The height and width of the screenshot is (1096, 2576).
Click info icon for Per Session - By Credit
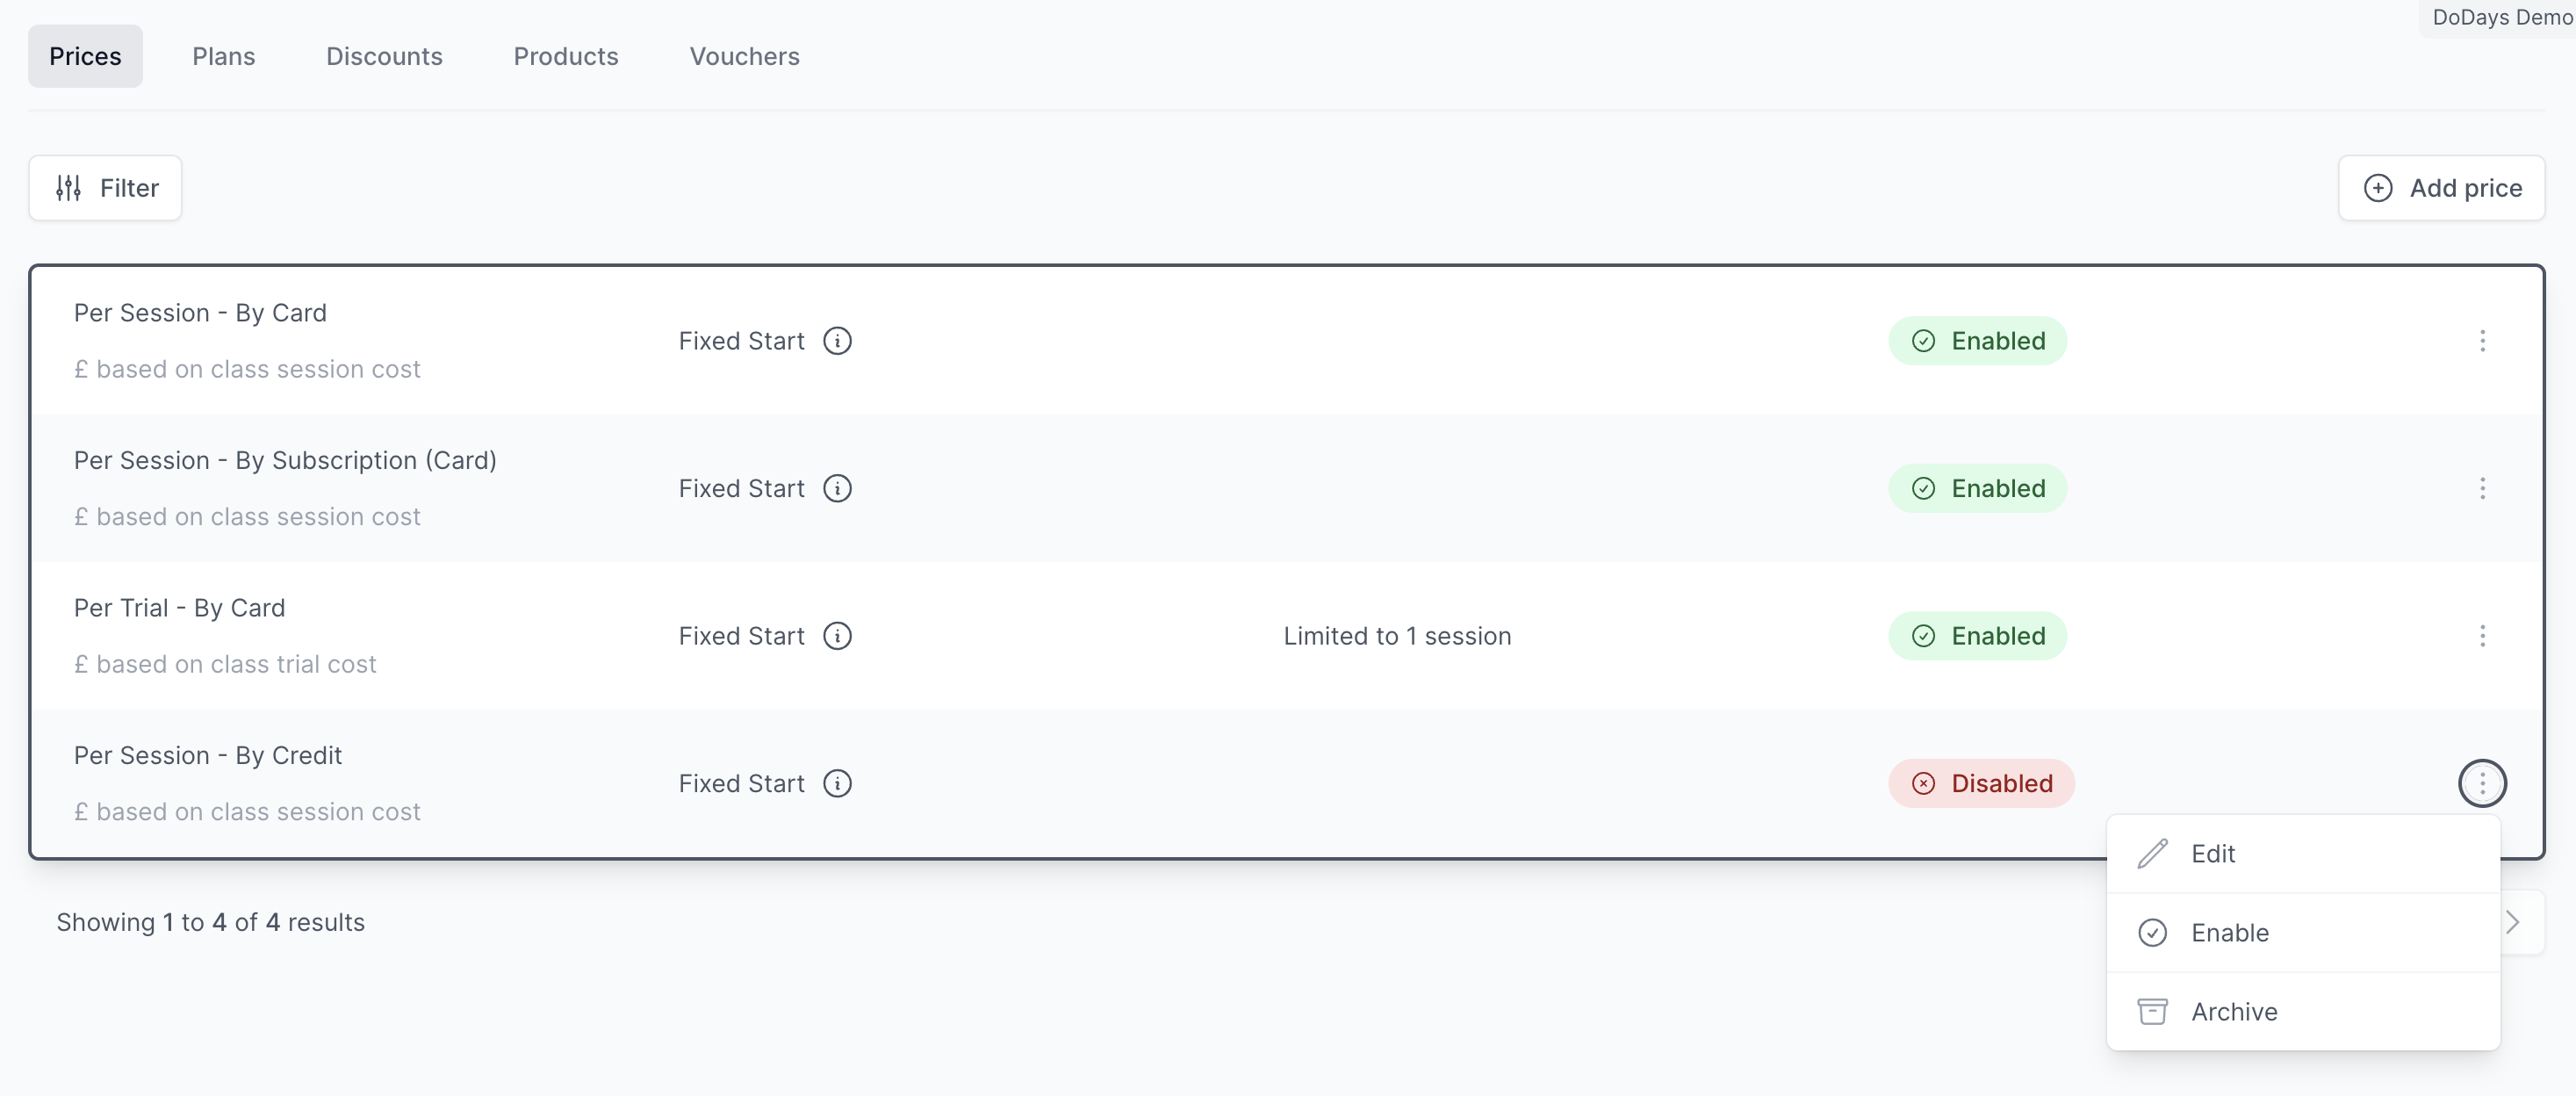tap(837, 783)
